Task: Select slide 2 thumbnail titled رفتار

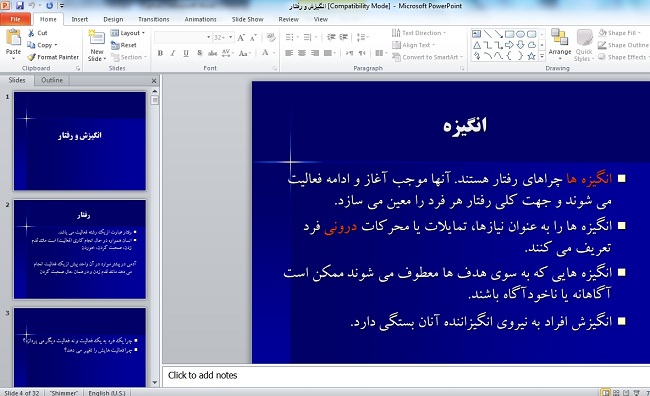Action: pos(80,249)
